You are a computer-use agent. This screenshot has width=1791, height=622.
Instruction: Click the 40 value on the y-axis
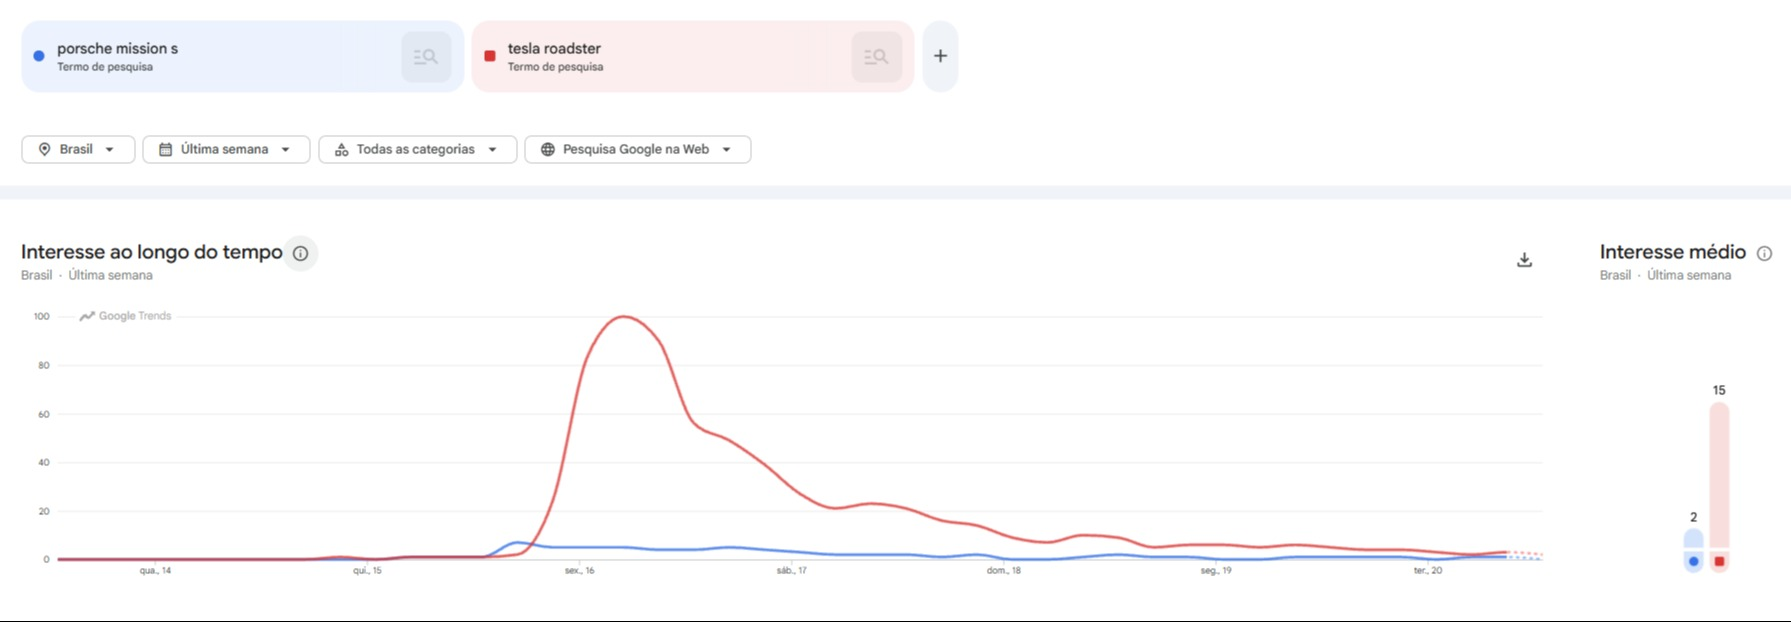[44, 462]
